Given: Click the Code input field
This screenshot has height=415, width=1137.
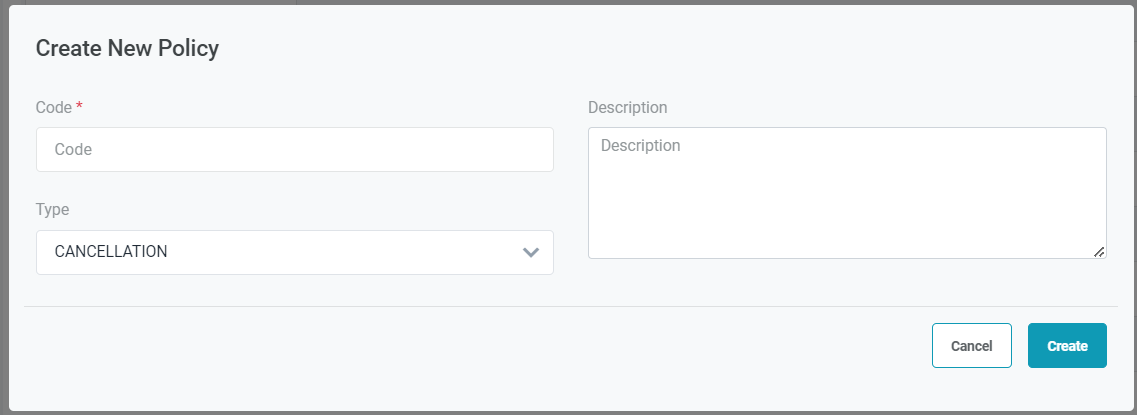Looking at the screenshot, I should (x=294, y=149).
